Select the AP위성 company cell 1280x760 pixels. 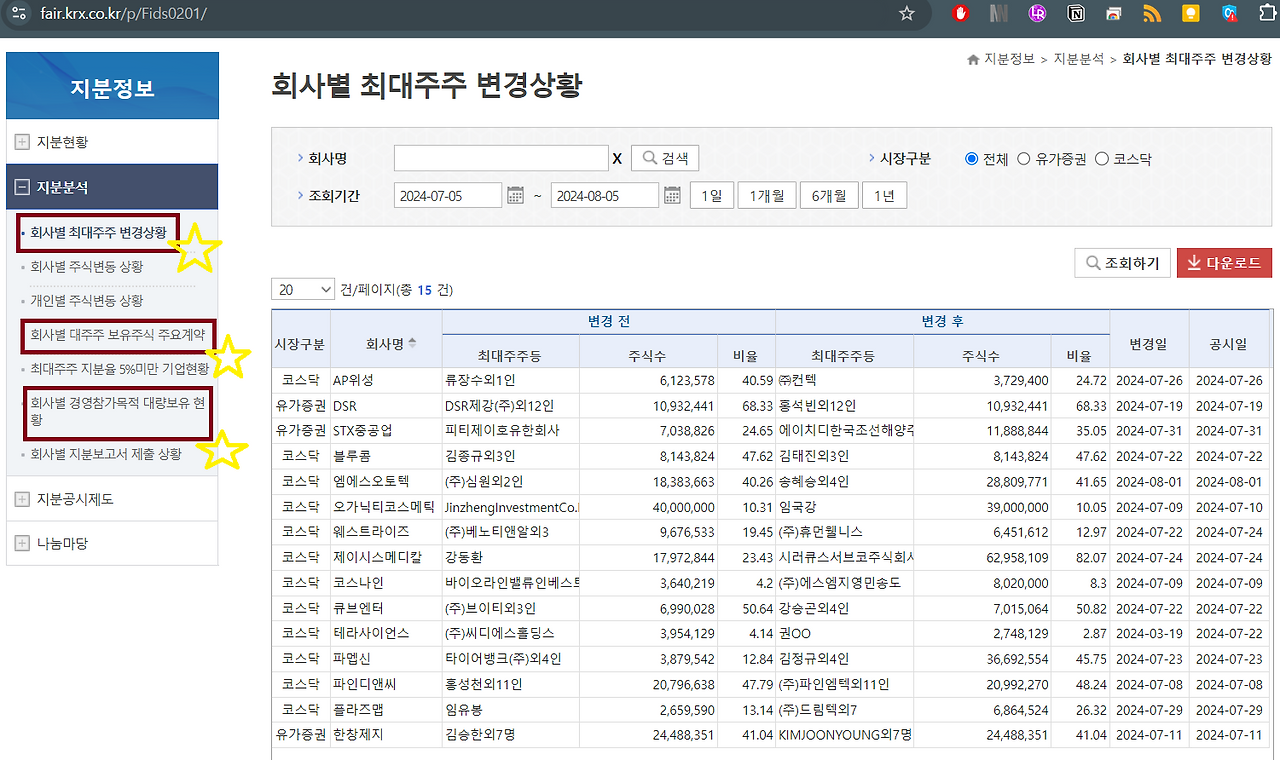tap(386, 380)
